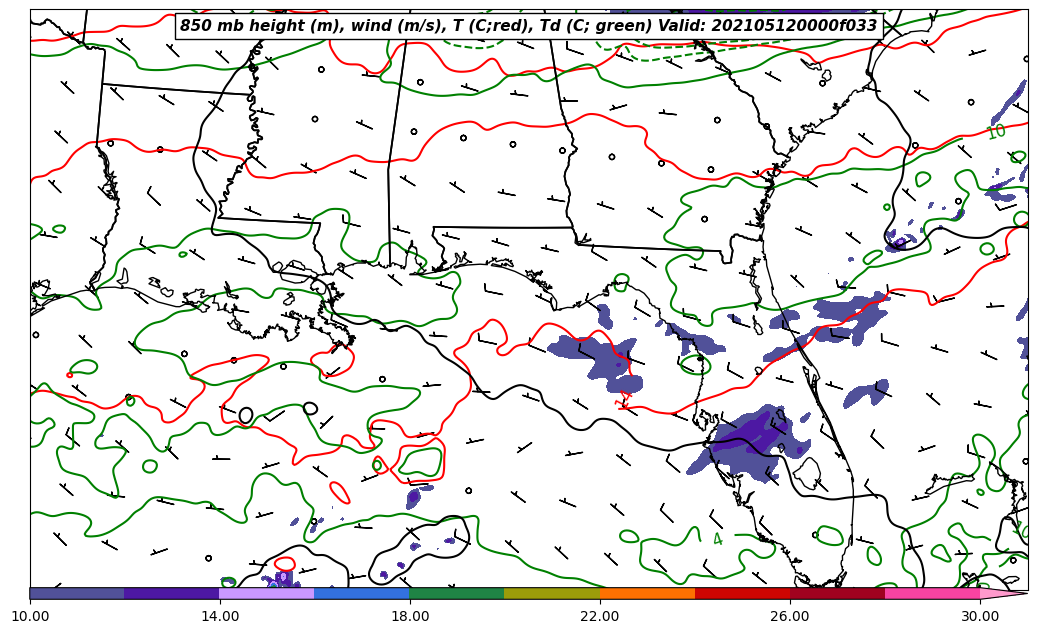
Task: Pick the olive 20–22 colorbar segment
Action: pyautogui.click(x=552, y=593)
